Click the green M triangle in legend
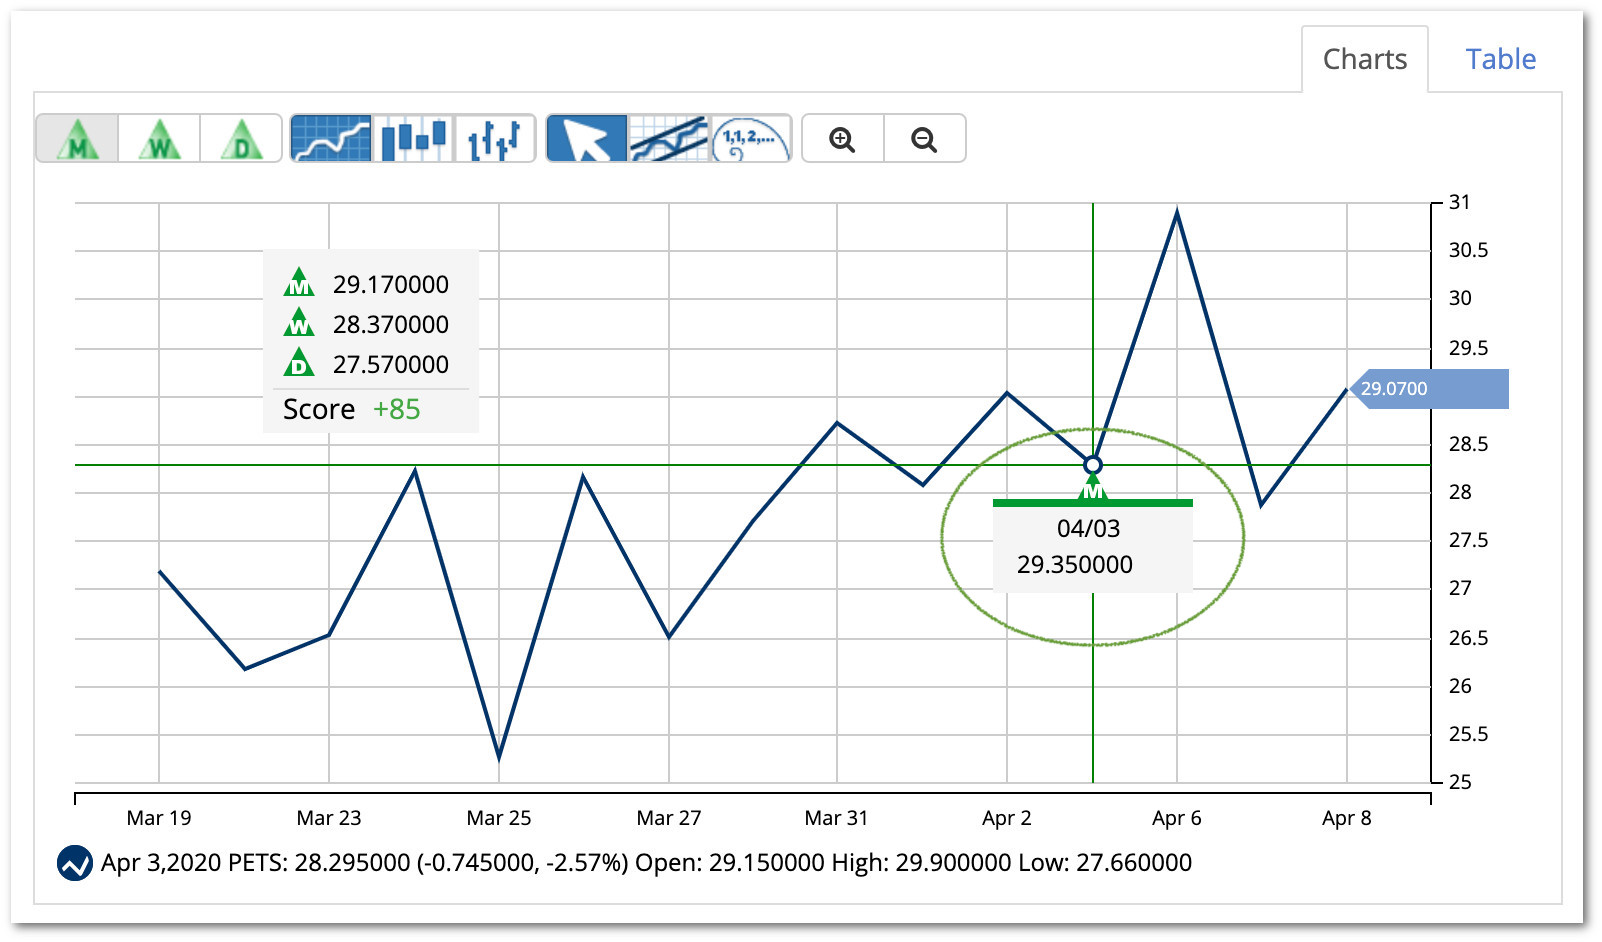1602x942 pixels. coord(299,282)
